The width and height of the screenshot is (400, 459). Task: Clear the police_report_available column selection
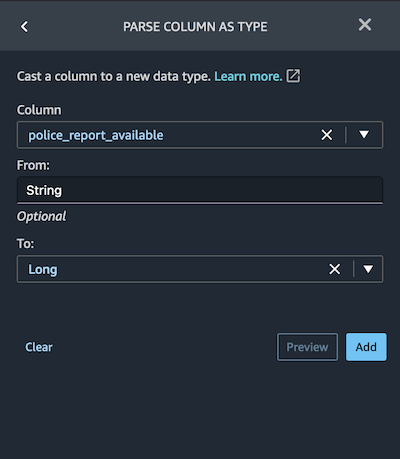[327, 135]
